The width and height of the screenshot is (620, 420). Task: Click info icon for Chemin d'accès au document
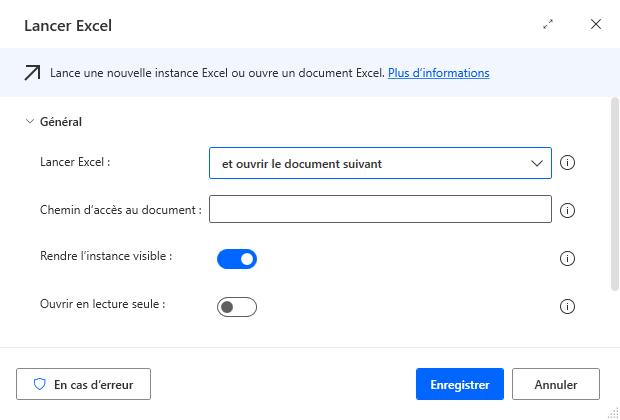tap(567, 210)
